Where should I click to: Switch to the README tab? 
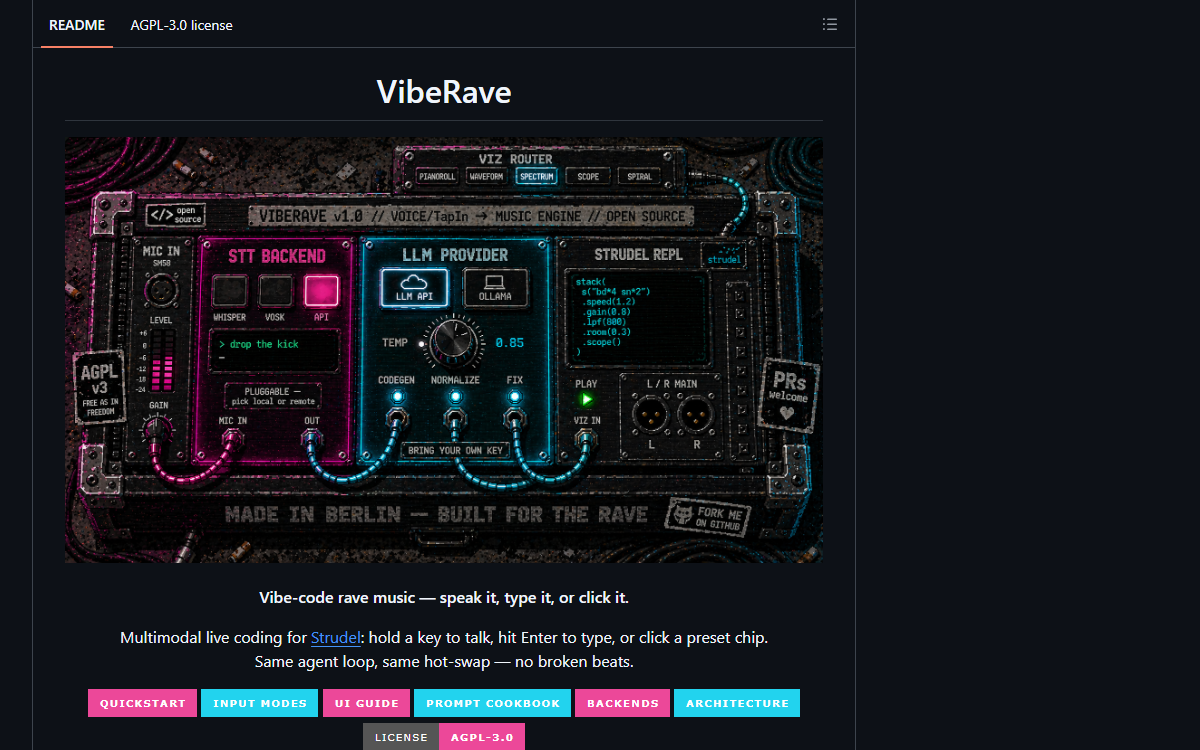point(77,25)
